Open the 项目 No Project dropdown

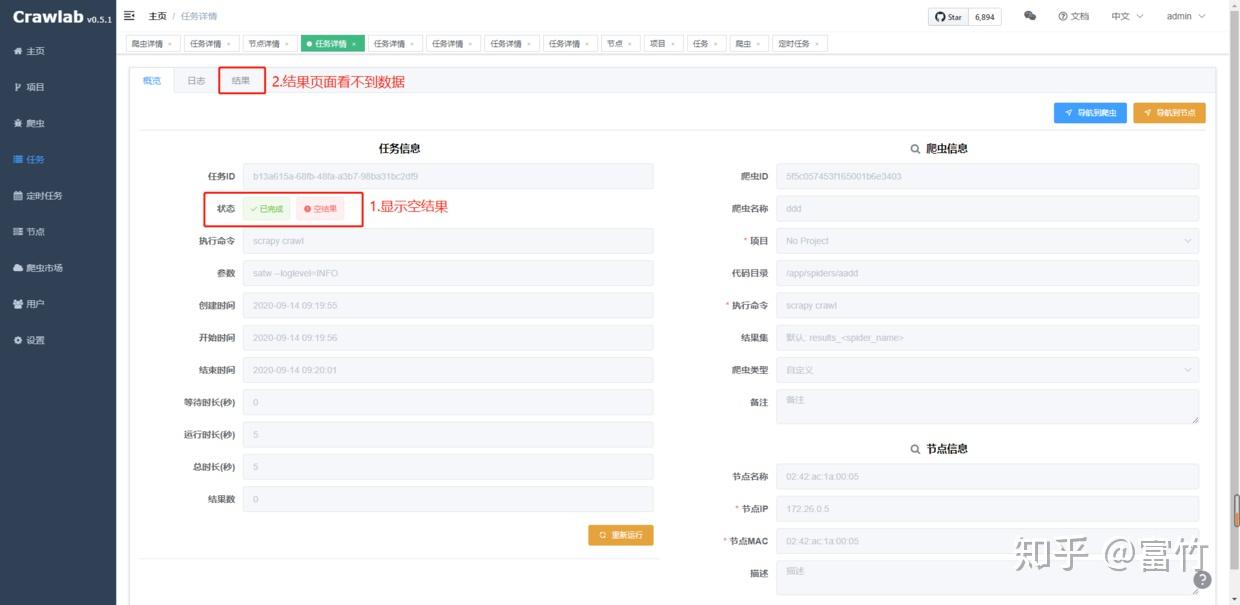987,240
